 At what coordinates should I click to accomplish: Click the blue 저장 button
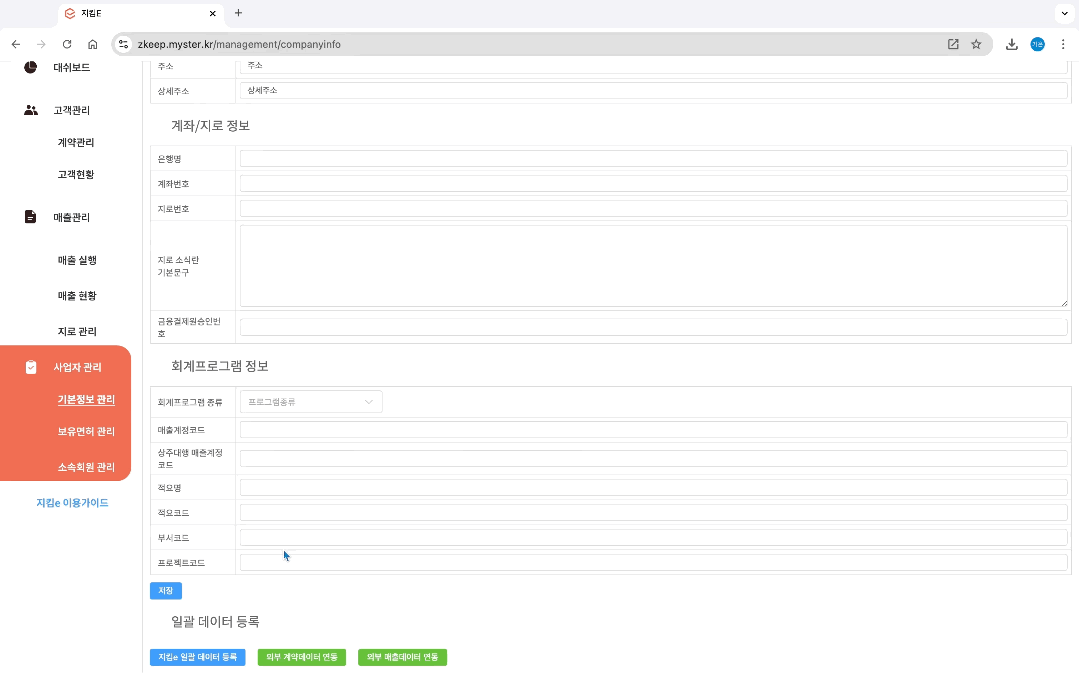tap(166, 590)
